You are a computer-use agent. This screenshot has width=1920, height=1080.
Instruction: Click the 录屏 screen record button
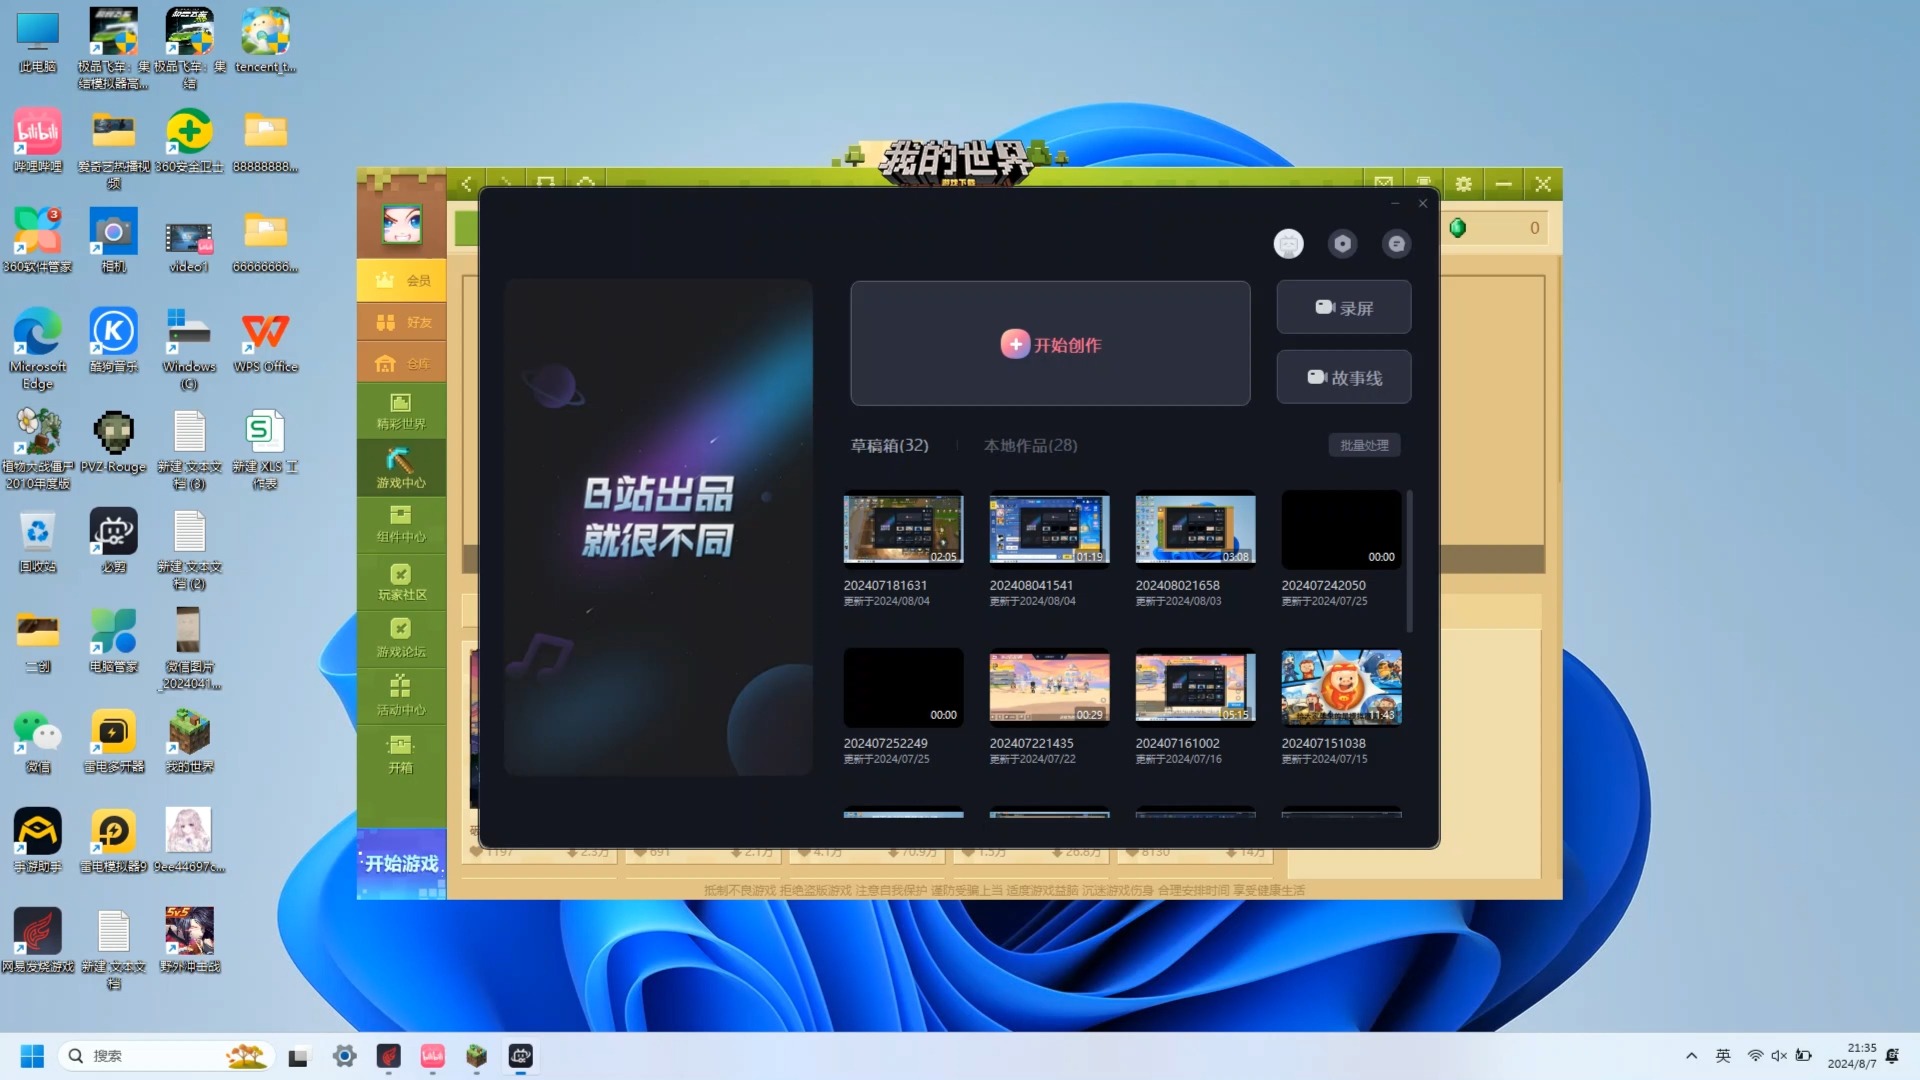(1343, 308)
